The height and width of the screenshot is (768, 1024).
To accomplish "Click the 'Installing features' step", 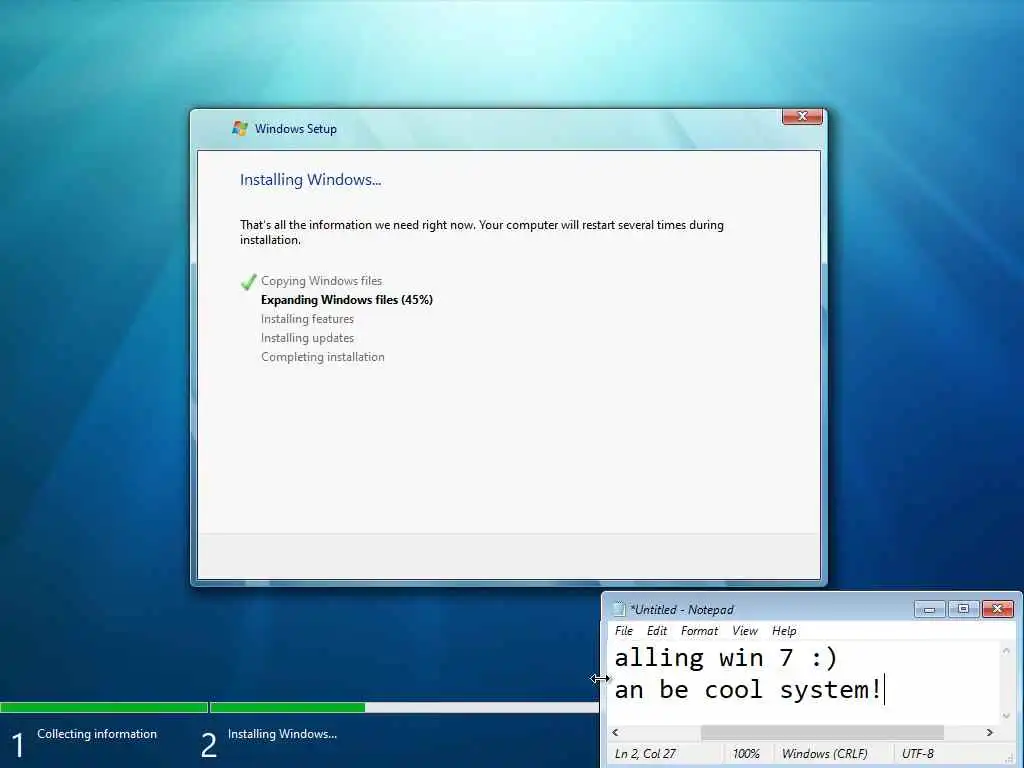I will (x=307, y=319).
